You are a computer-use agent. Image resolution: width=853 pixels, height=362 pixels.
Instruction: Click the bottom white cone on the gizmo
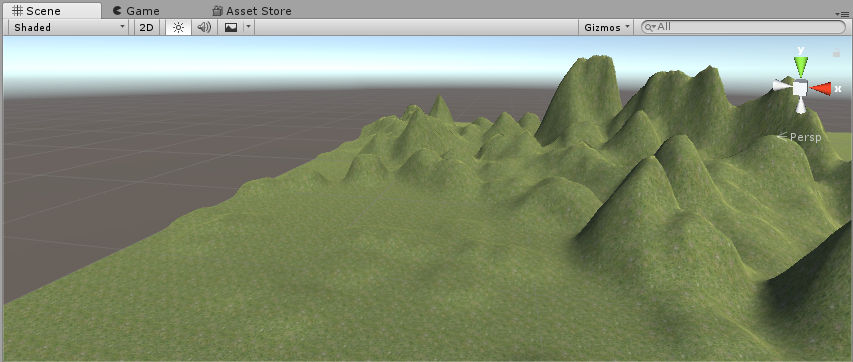pos(800,105)
